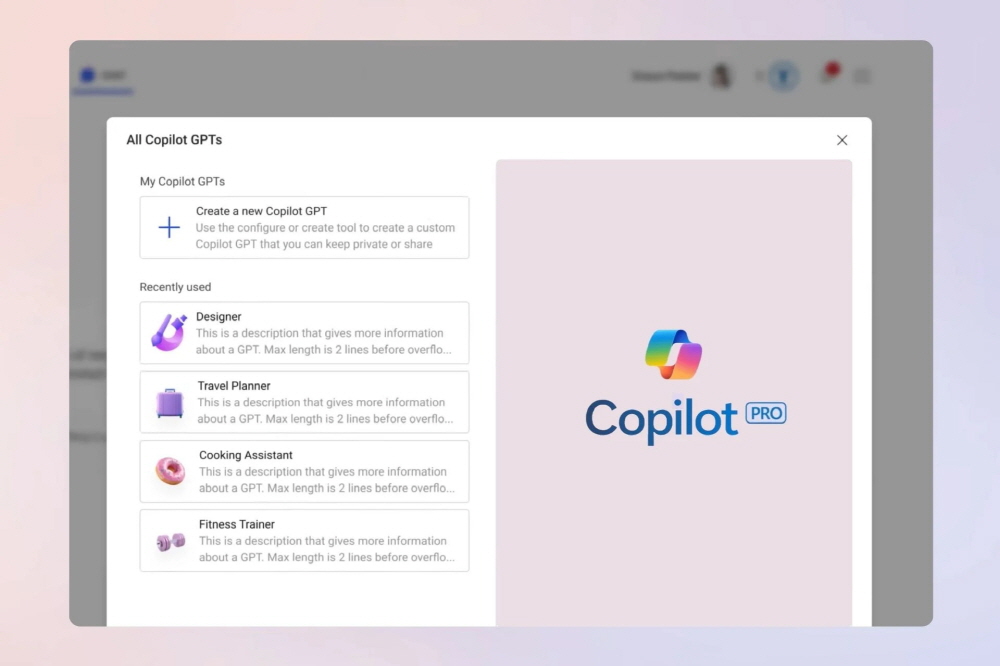
Task: Switch to the Chat tab in header
Action: [103, 76]
